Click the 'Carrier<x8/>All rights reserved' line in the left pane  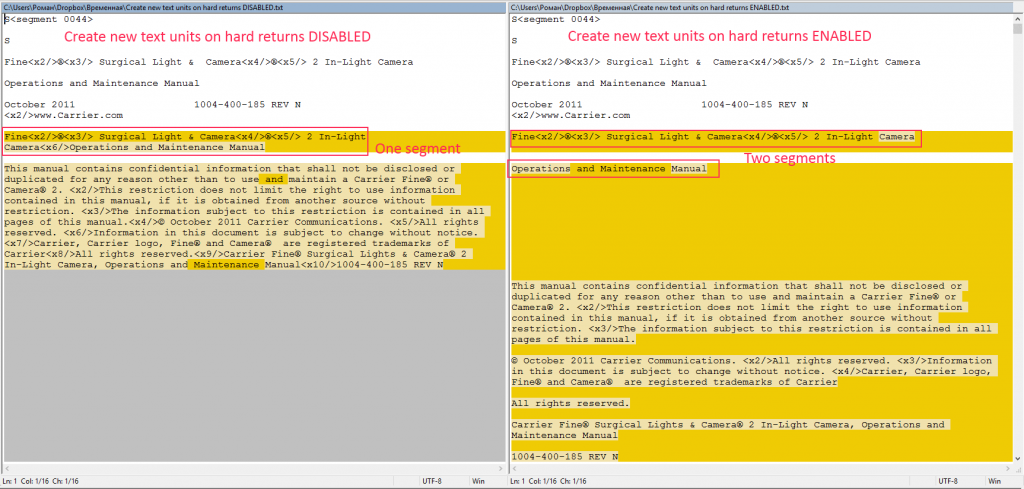click(238, 254)
